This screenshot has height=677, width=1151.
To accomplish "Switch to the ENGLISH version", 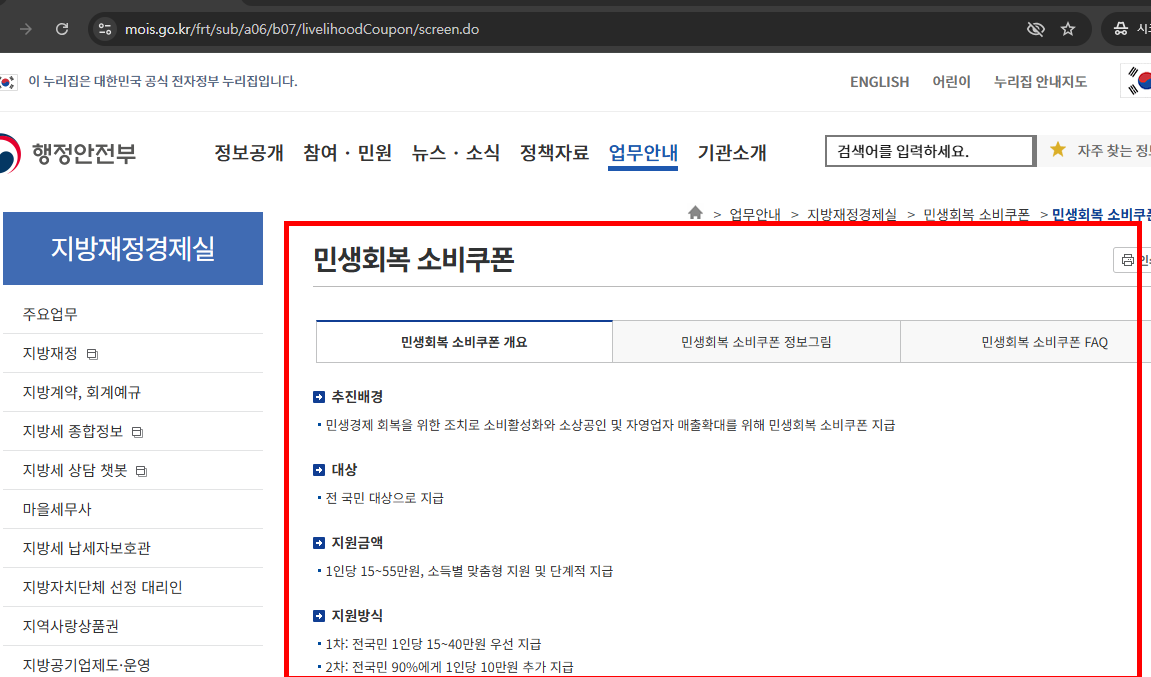I will (879, 81).
